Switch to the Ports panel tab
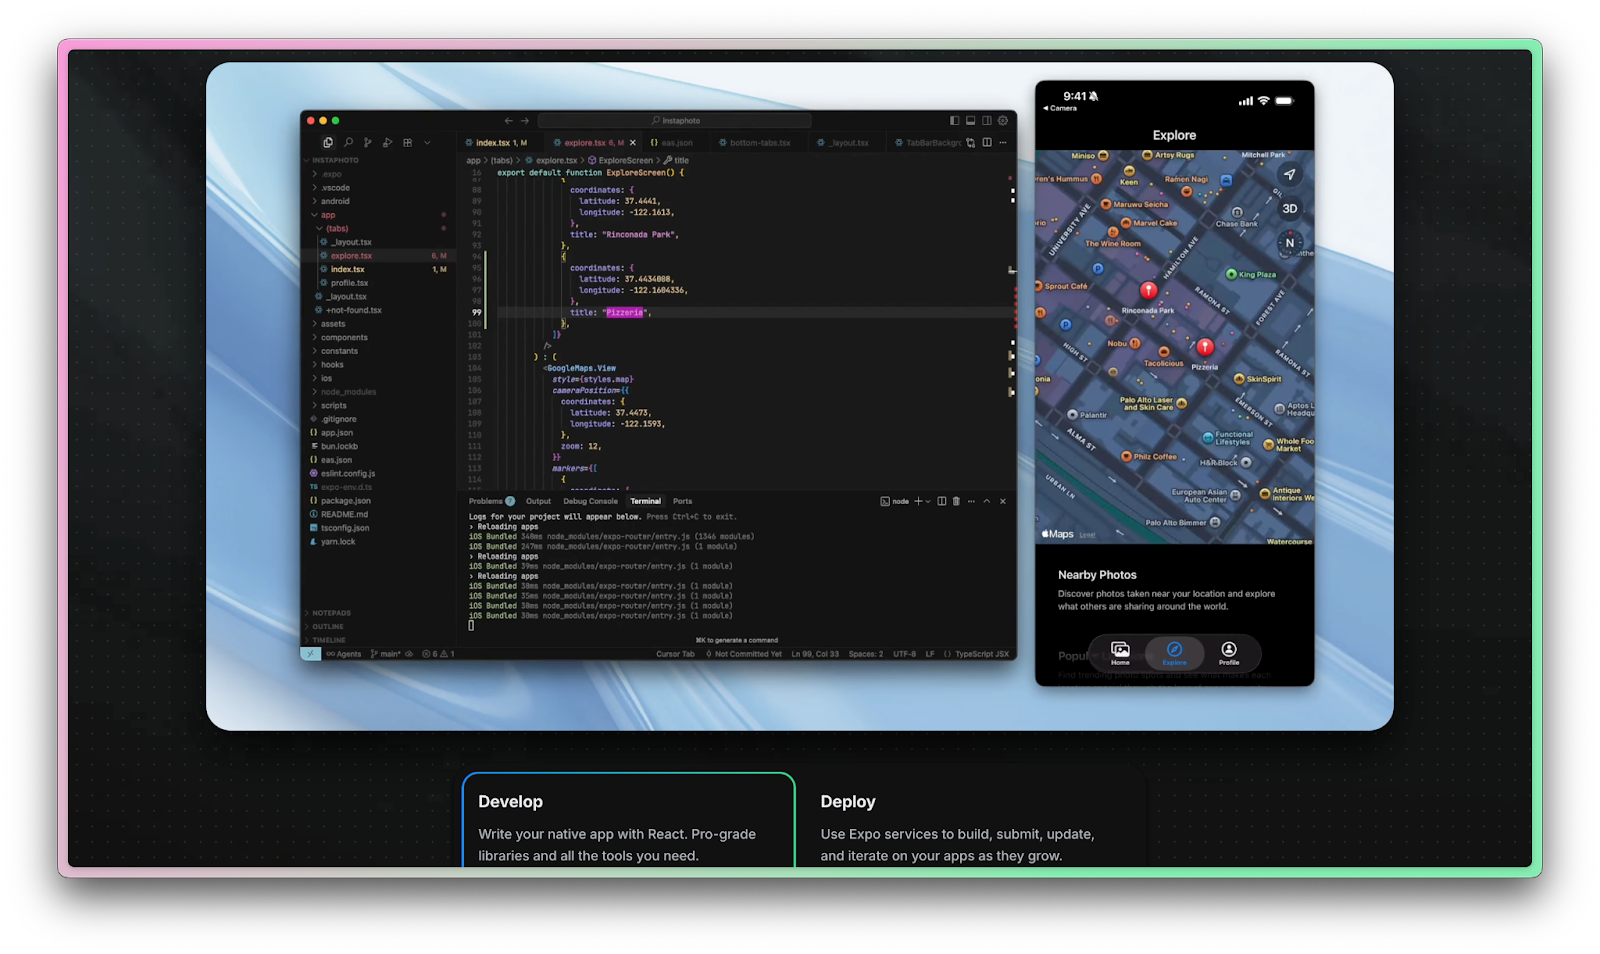 tap(682, 501)
